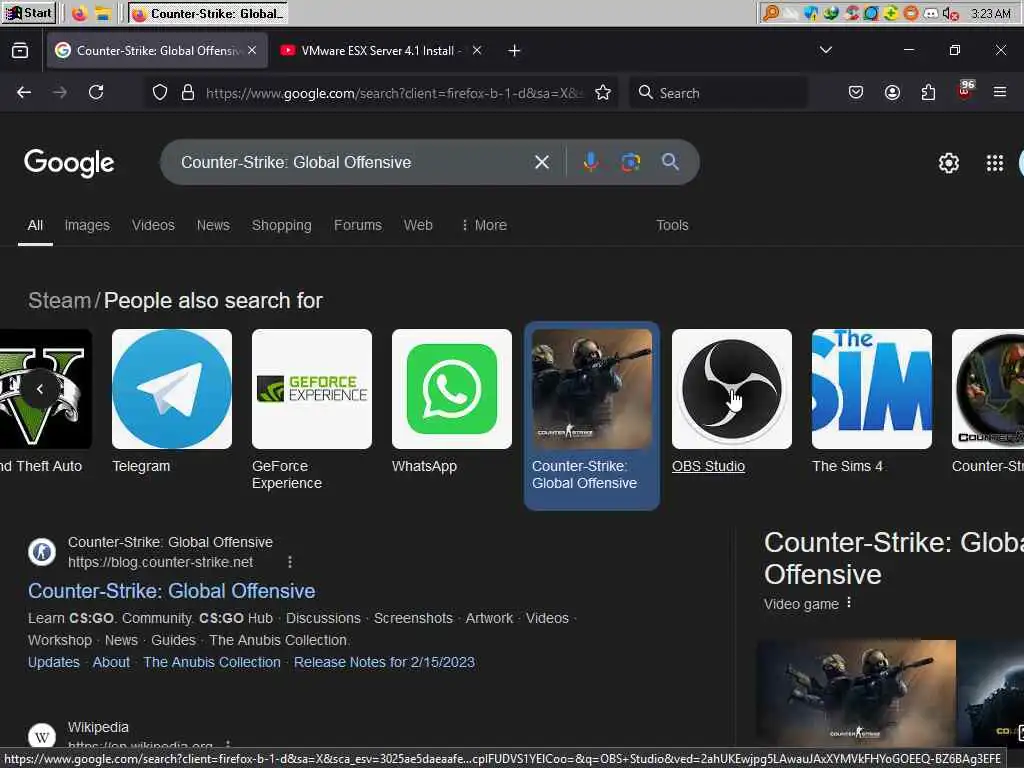Click the 3:23 AM taskbar clock
Image resolution: width=1024 pixels, height=768 pixels.
coord(990,13)
